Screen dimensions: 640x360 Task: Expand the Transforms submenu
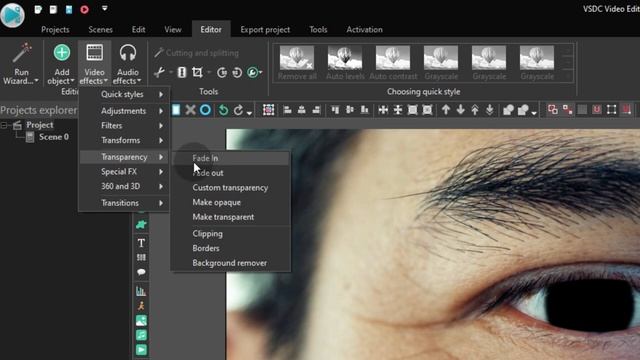[124, 140]
